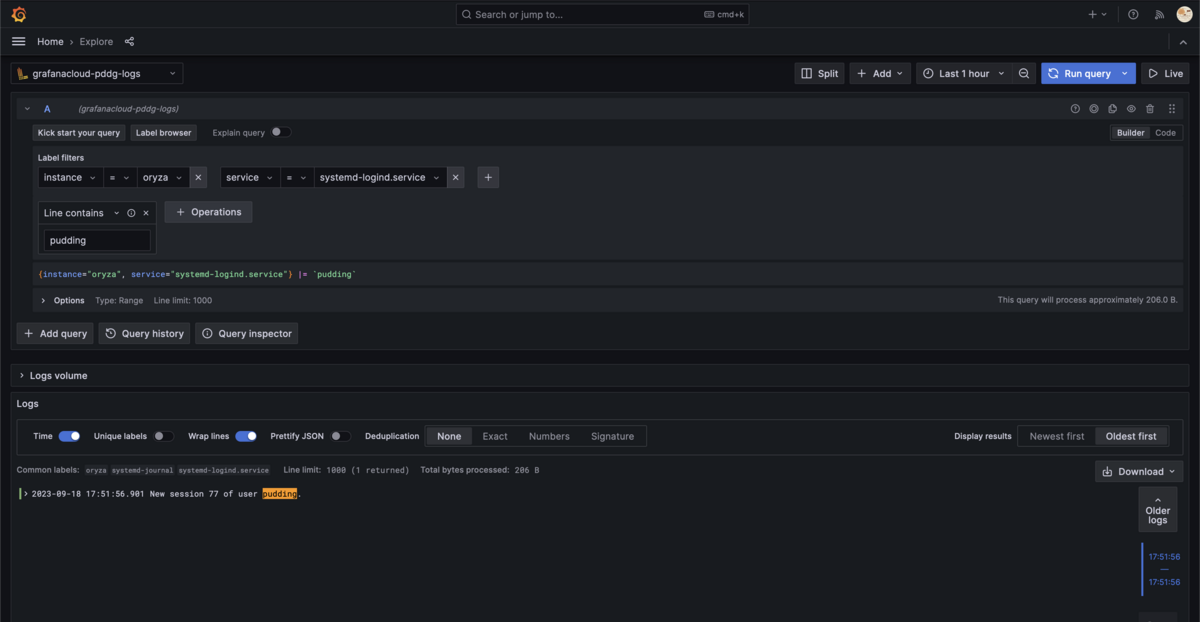Go to Explore breadcrumb
The height and width of the screenshot is (622, 1200).
pos(96,42)
